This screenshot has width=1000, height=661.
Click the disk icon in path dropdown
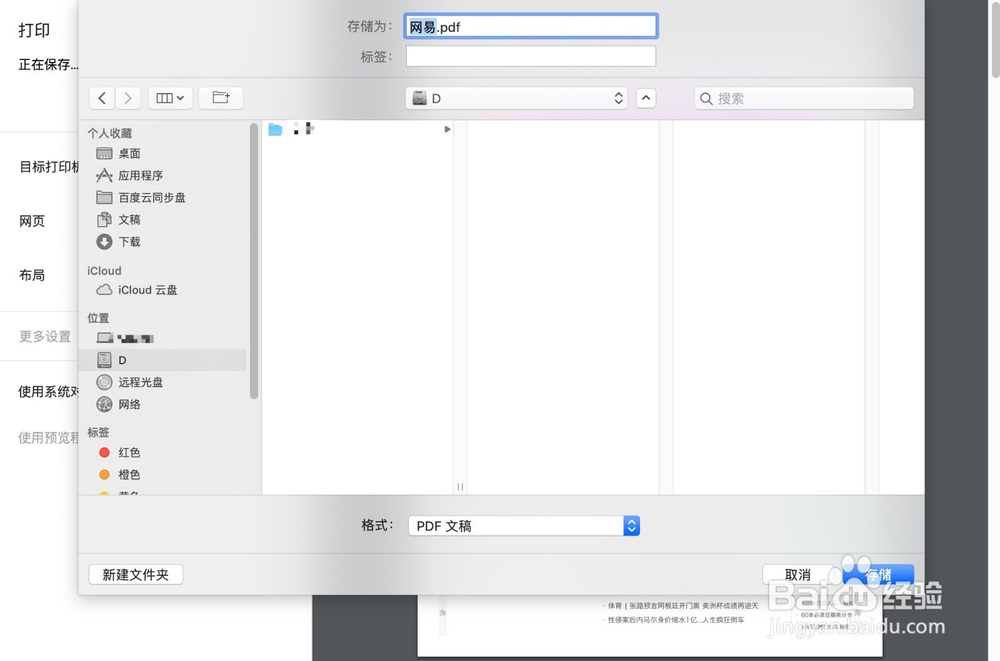tap(419, 98)
